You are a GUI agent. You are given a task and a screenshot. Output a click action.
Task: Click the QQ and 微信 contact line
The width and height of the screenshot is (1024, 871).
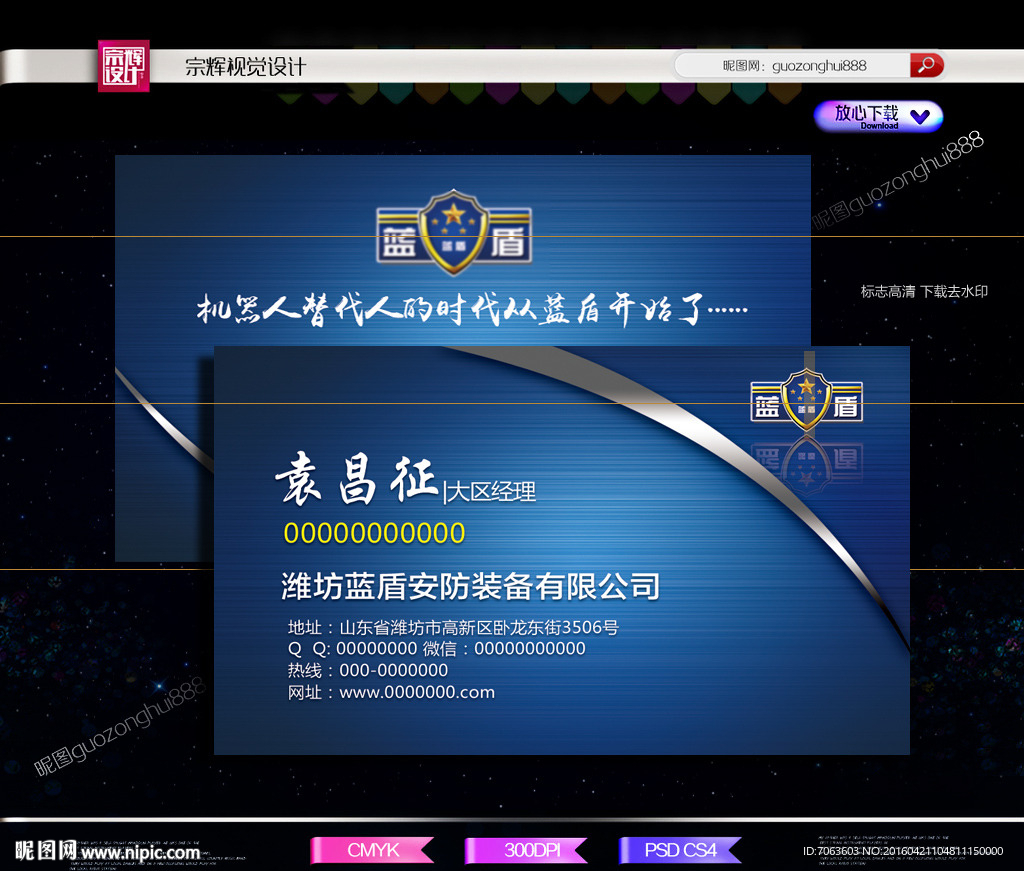(x=436, y=649)
